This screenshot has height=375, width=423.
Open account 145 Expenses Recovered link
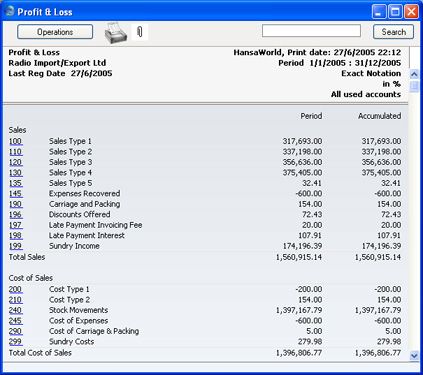[x=15, y=194]
